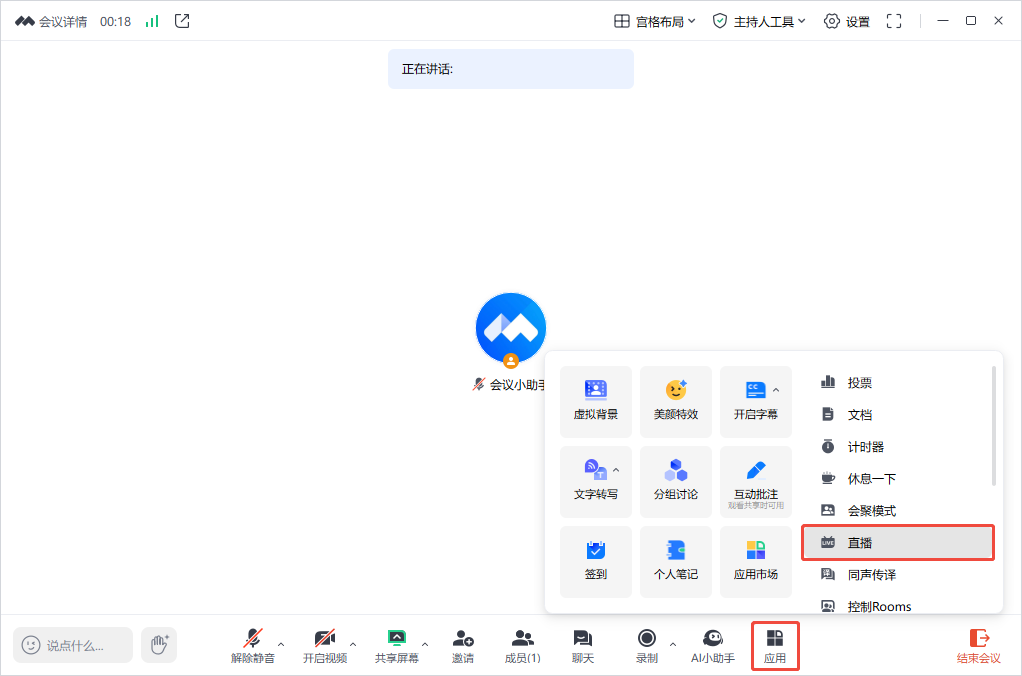Unmute with 解除静音 microphone button
The image size is (1022, 676).
(253, 646)
